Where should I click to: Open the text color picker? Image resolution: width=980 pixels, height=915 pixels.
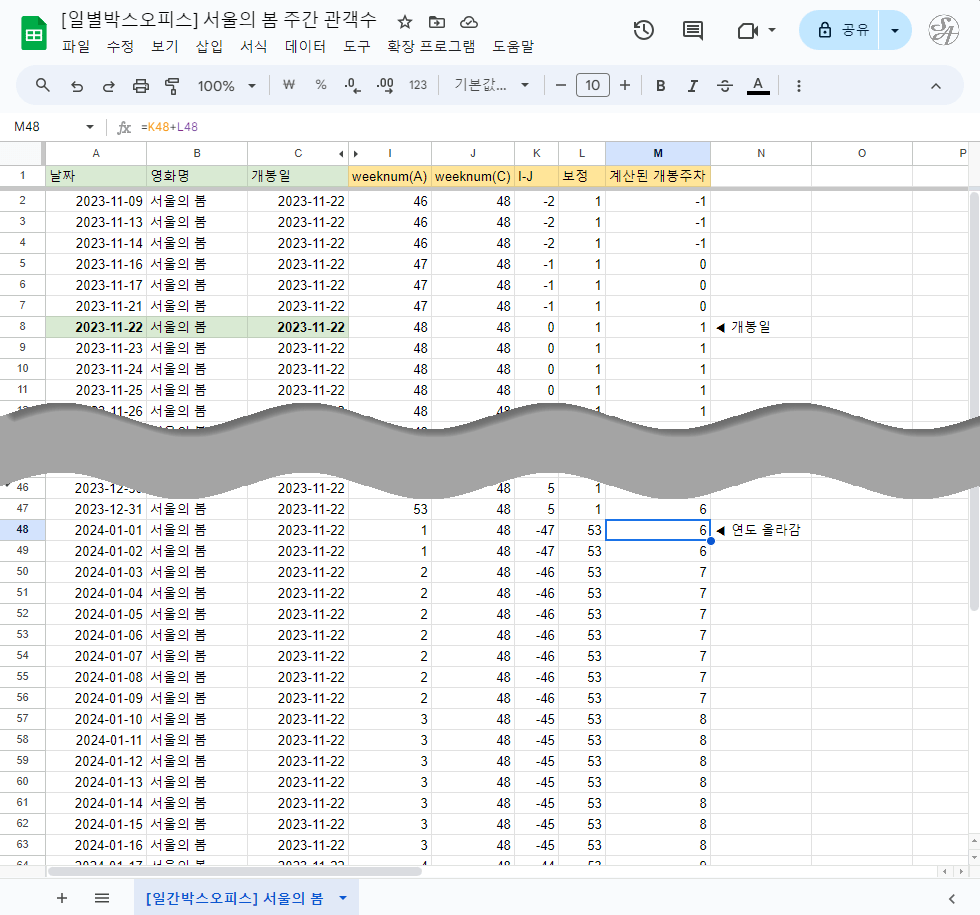758,86
